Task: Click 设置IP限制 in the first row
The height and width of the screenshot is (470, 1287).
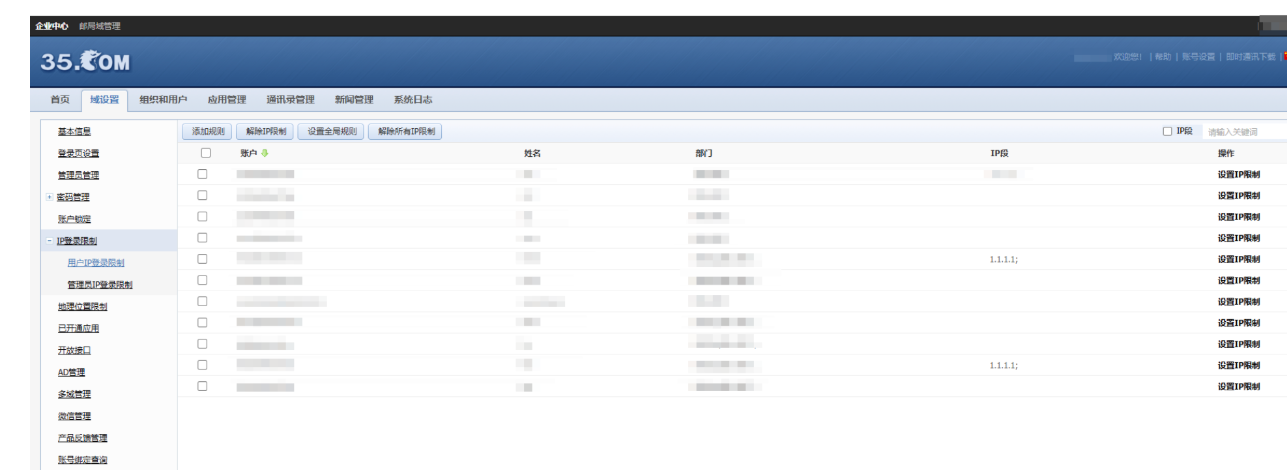Action: 1238,174
